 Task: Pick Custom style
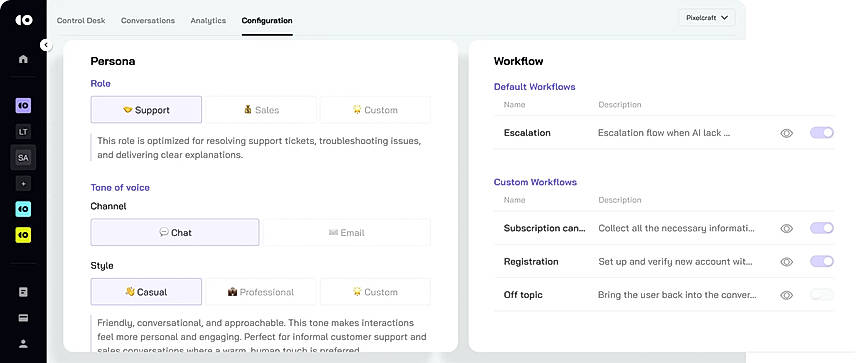click(x=375, y=292)
